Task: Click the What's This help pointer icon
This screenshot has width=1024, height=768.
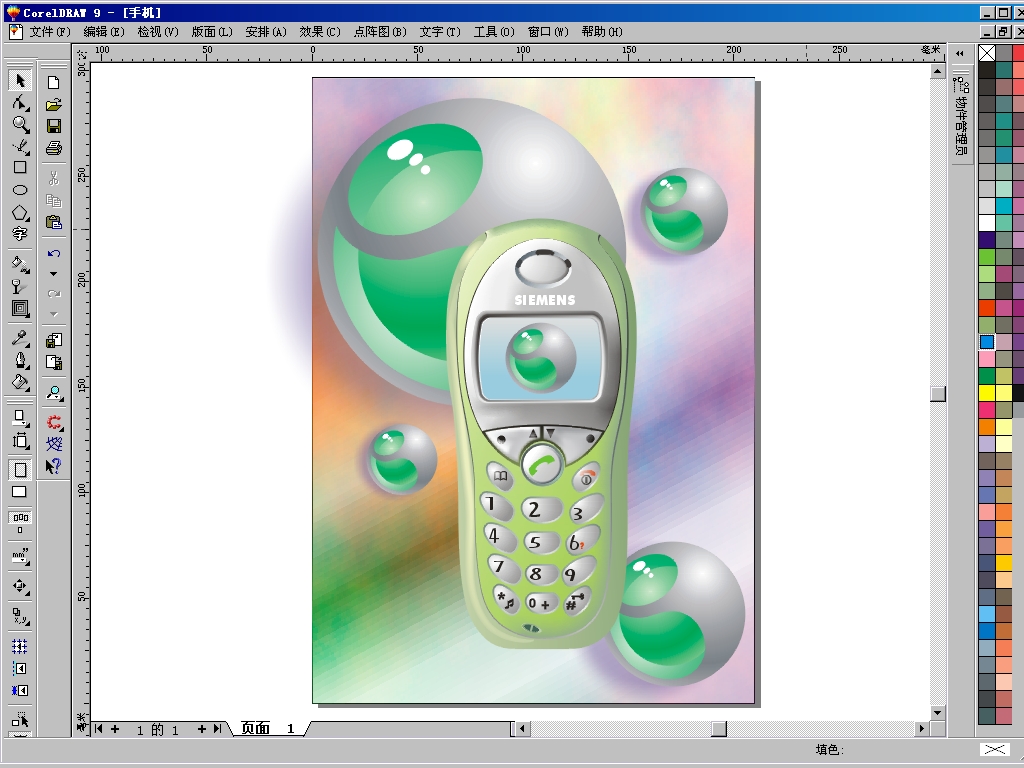Action: click(x=54, y=466)
